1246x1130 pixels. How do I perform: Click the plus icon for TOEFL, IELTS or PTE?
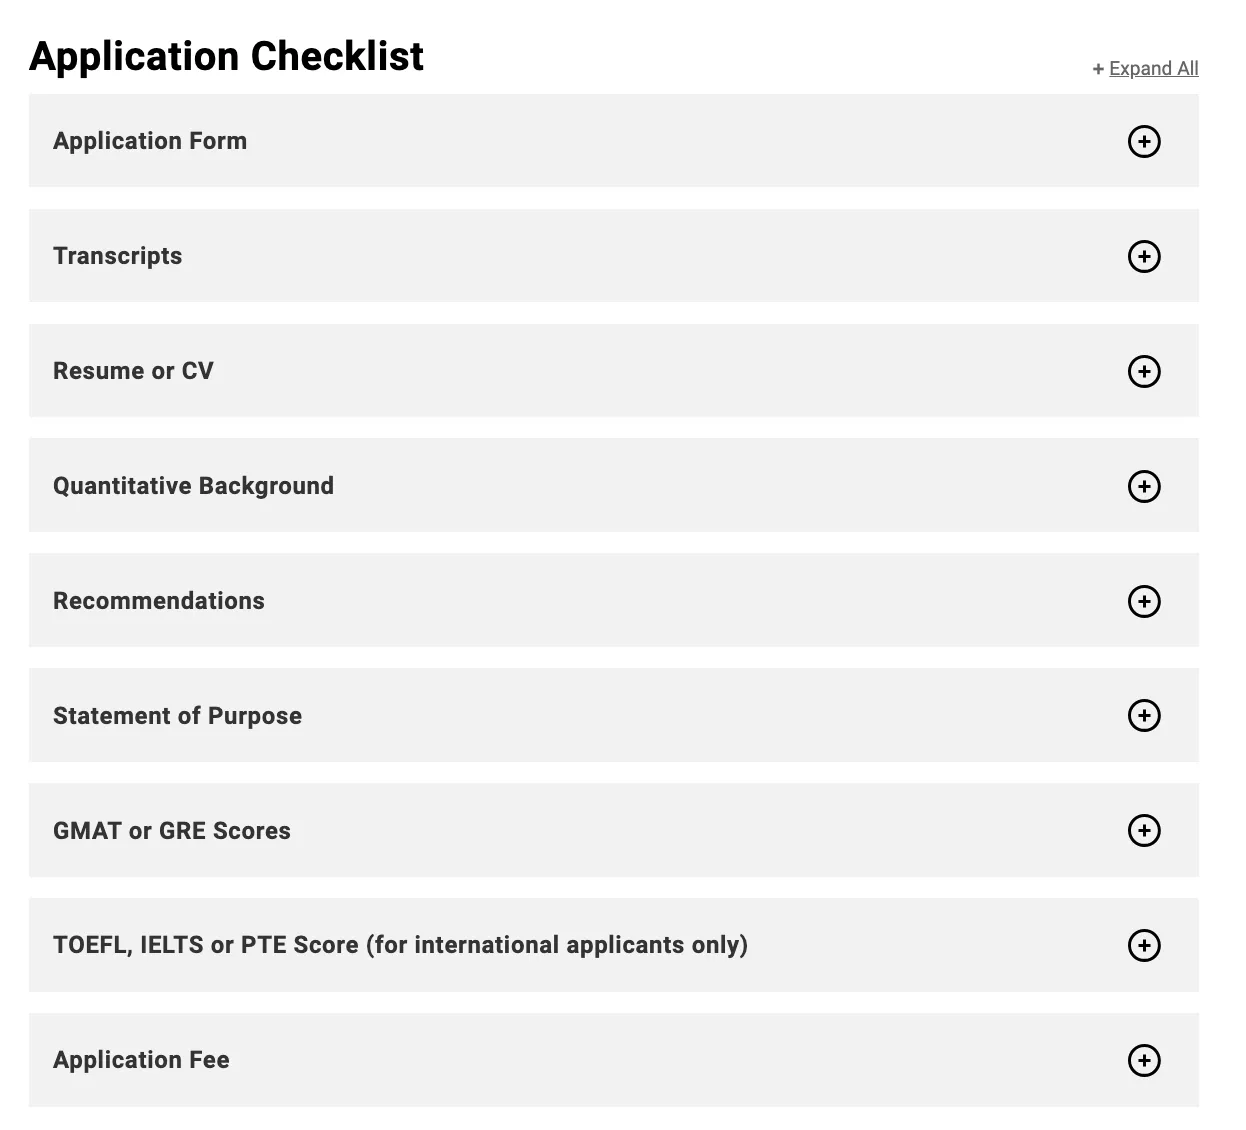[x=1144, y=945]
